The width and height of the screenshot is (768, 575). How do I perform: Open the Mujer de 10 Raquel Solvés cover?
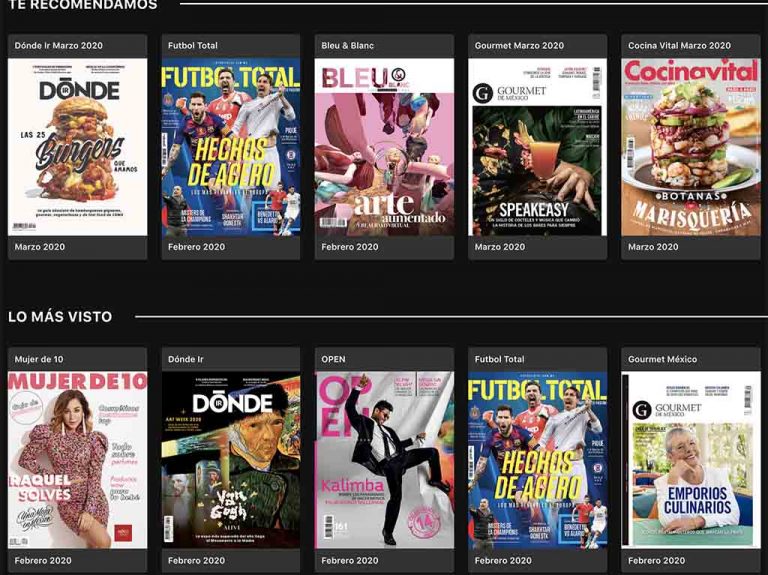[77, 460]
